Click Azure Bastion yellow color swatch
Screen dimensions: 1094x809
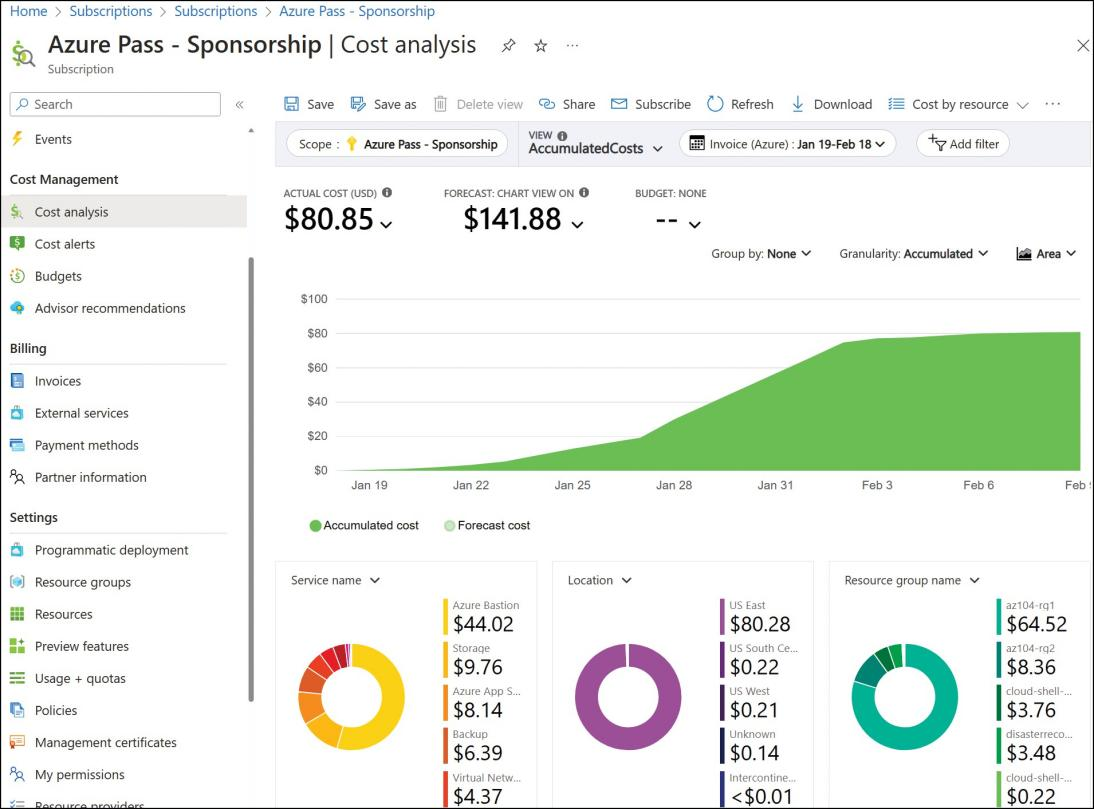tap(445, 617)
